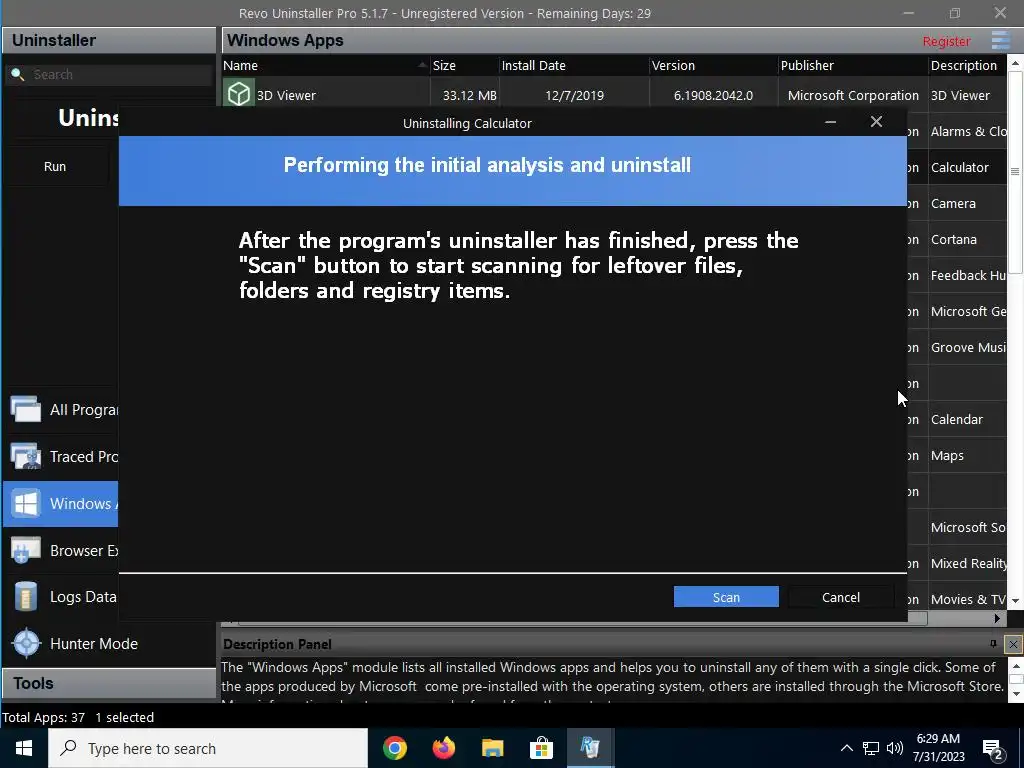The height and width of the screenshot is (768, 1024).
Task: Select the 3D Viewer app icon
Action: [x=238, y=94]
